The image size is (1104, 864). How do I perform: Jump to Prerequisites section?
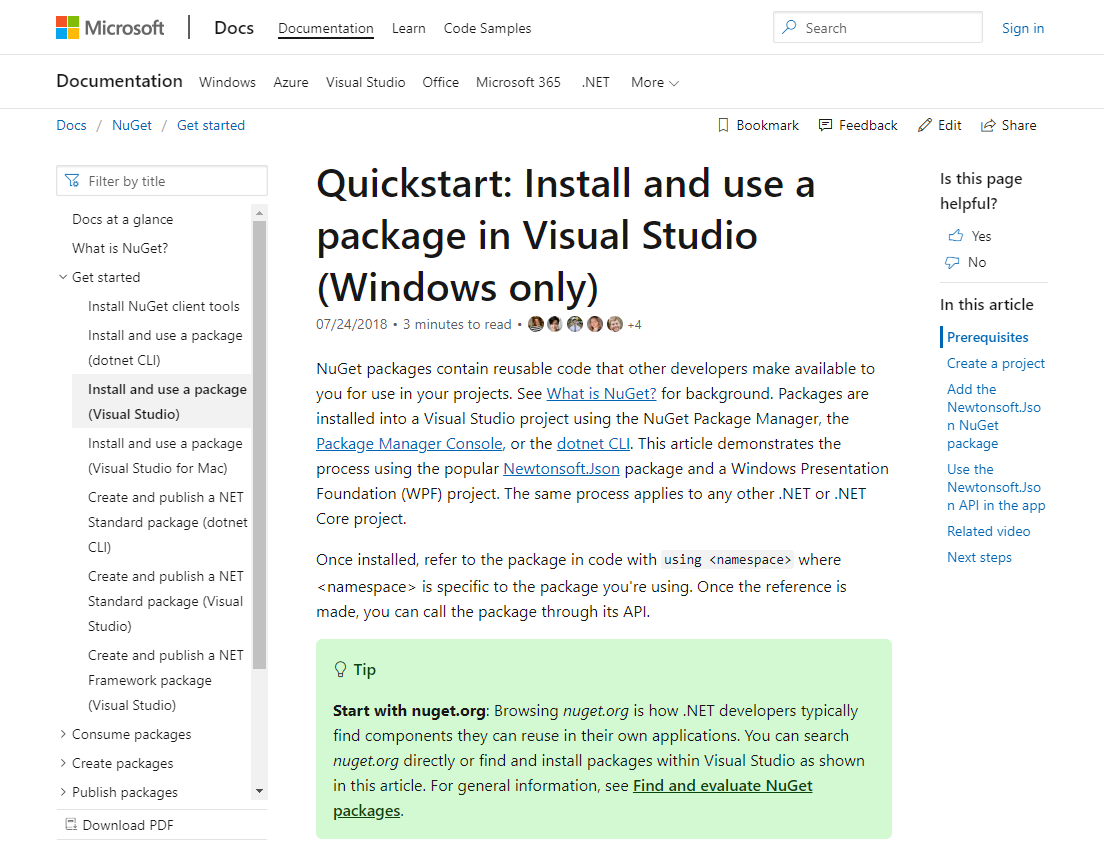point(987,337)
